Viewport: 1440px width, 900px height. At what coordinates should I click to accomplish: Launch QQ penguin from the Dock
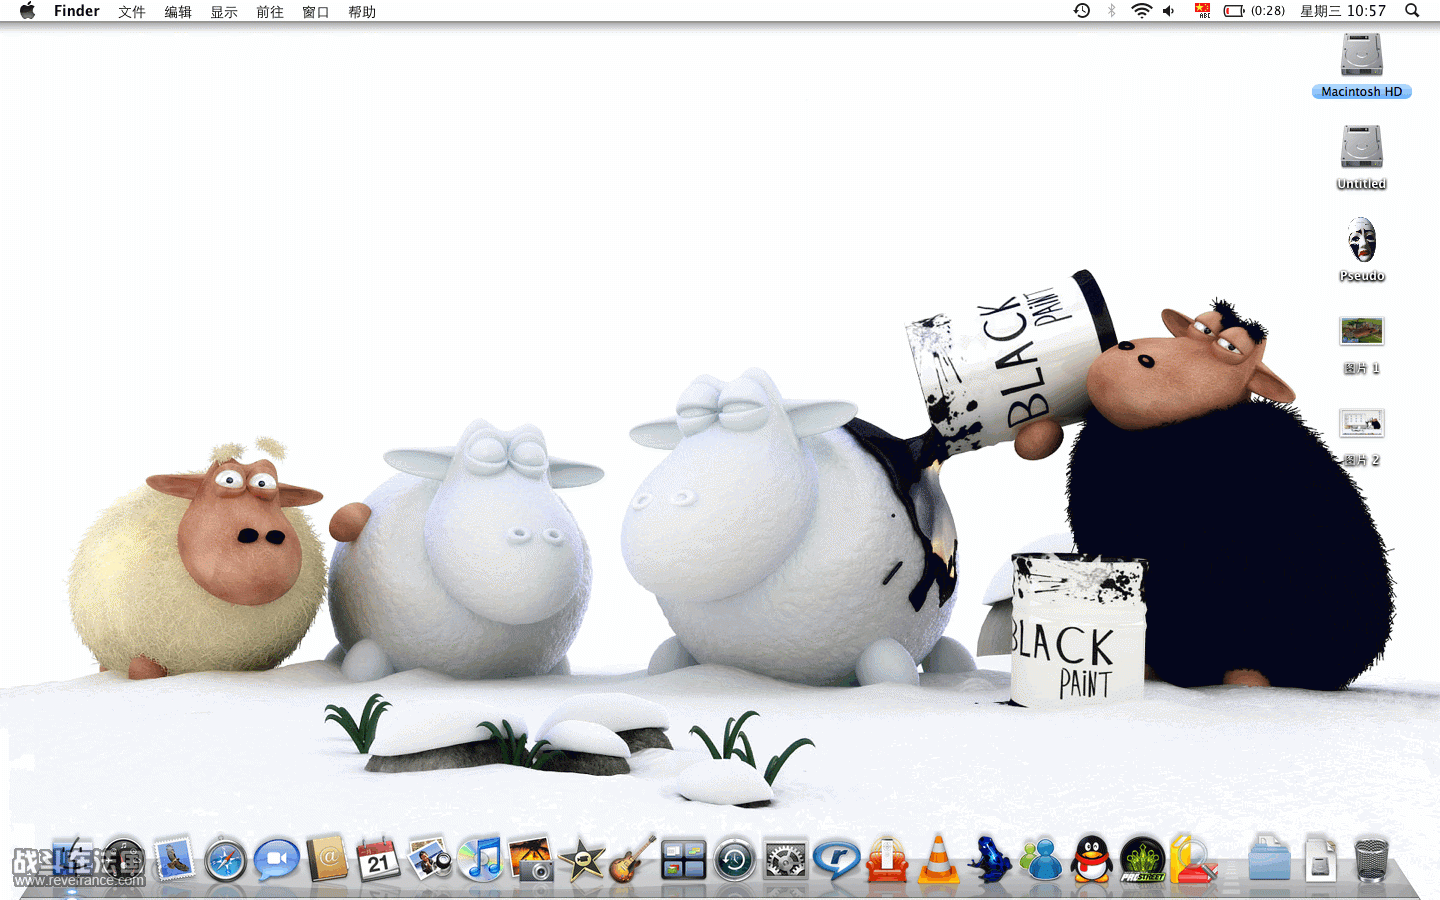point(1092,859)
